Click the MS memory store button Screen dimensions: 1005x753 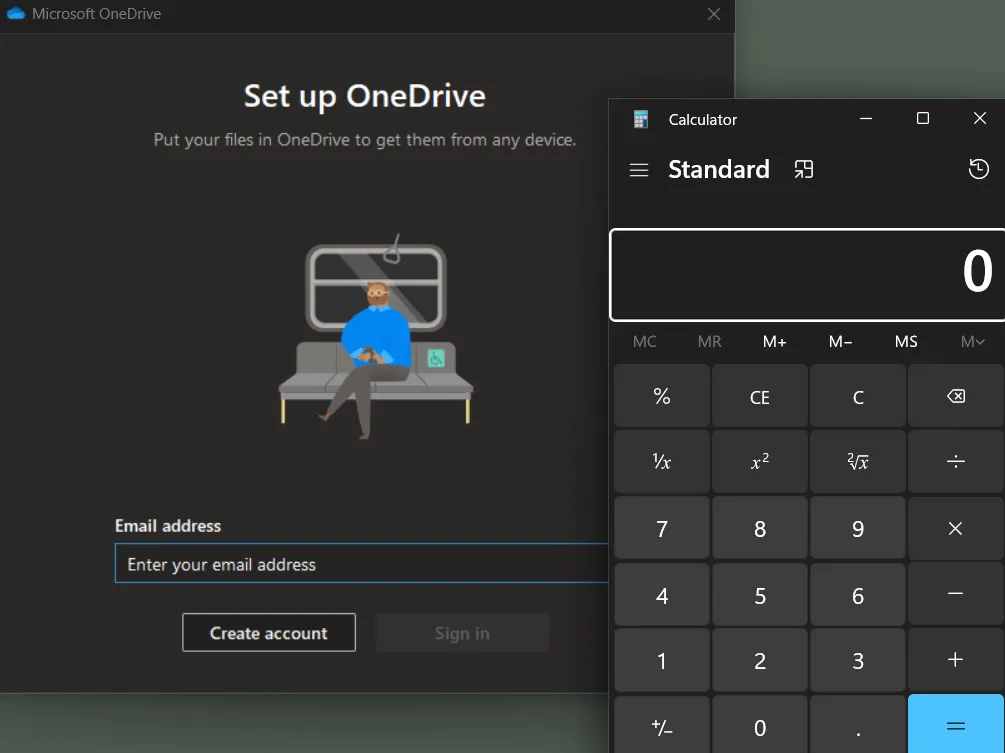click(906, 342)
